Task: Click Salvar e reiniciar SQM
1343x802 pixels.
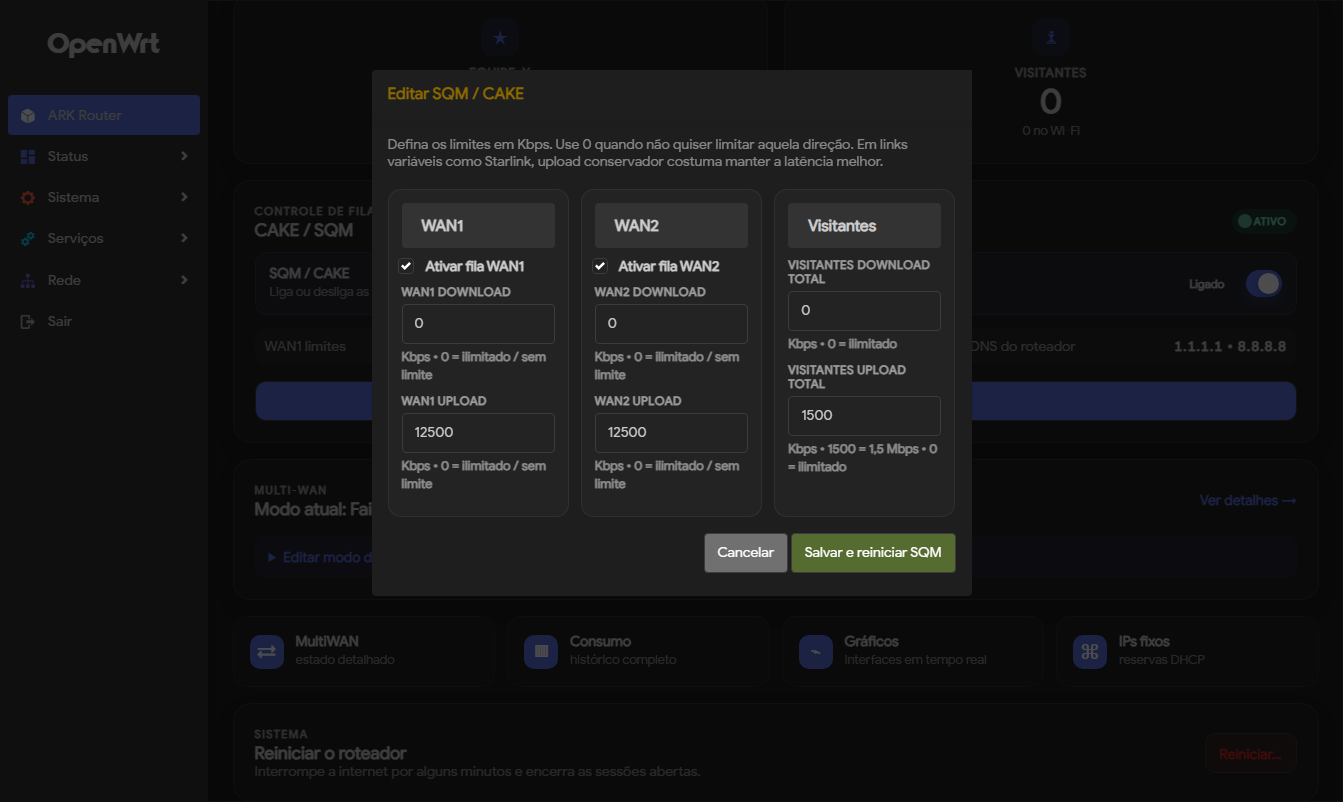Action: click(x=873, y=553)
